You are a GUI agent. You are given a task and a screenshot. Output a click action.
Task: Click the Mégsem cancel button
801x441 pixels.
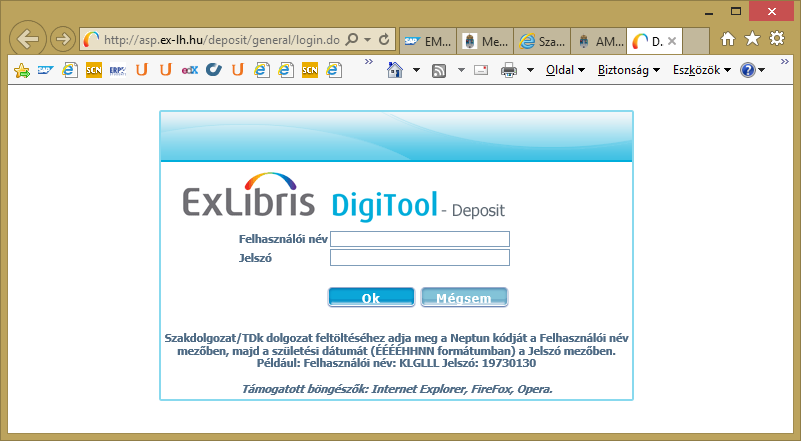[464, 297]
